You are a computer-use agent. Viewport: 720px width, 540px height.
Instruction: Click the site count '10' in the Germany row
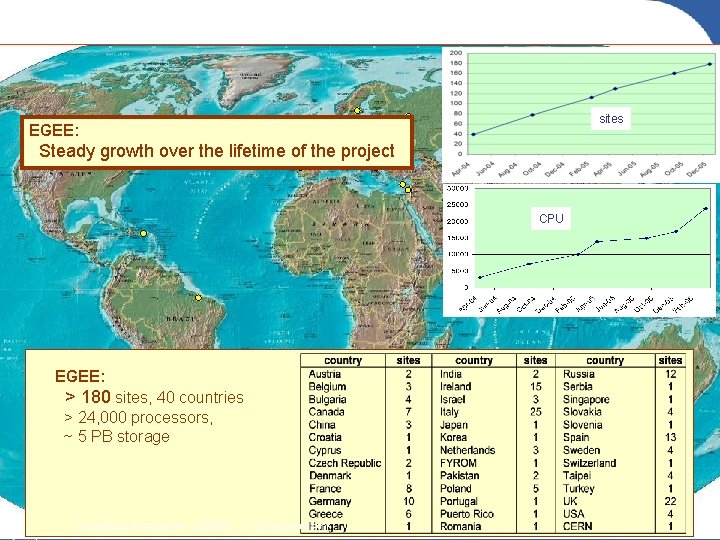tap(408, 501)
